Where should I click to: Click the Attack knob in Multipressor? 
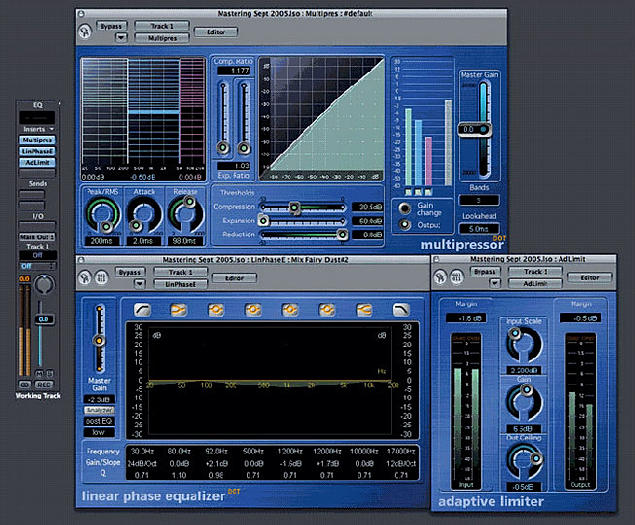click(144, 215)
